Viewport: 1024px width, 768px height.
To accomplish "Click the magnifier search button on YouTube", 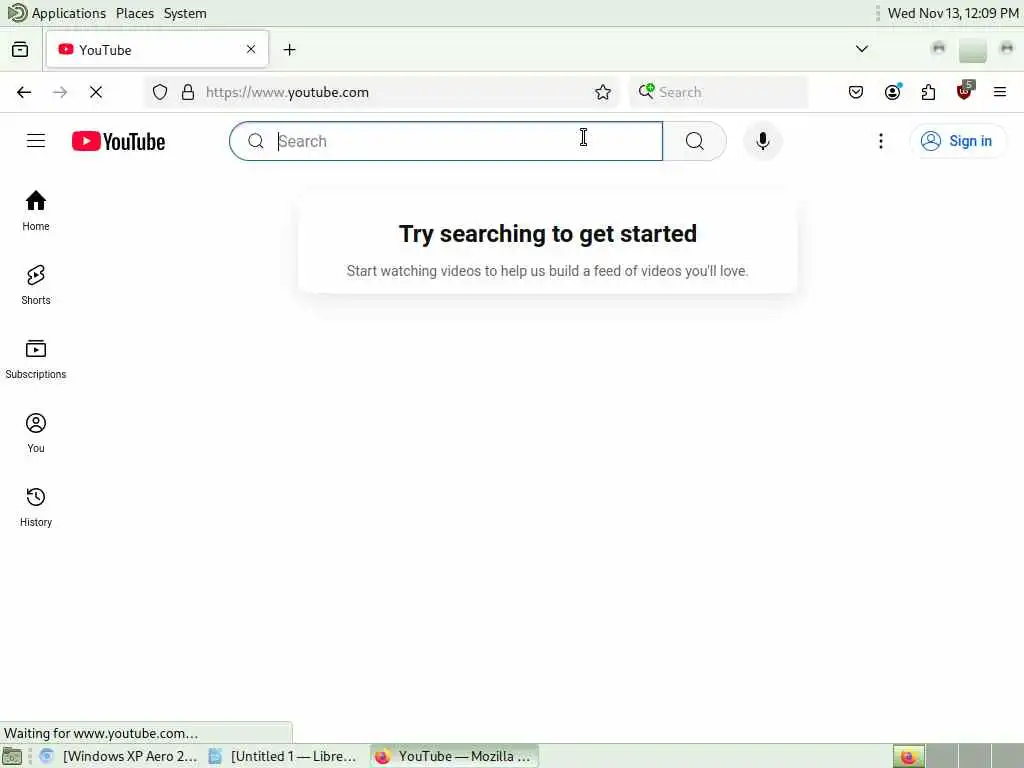I will tap(695, 141).
